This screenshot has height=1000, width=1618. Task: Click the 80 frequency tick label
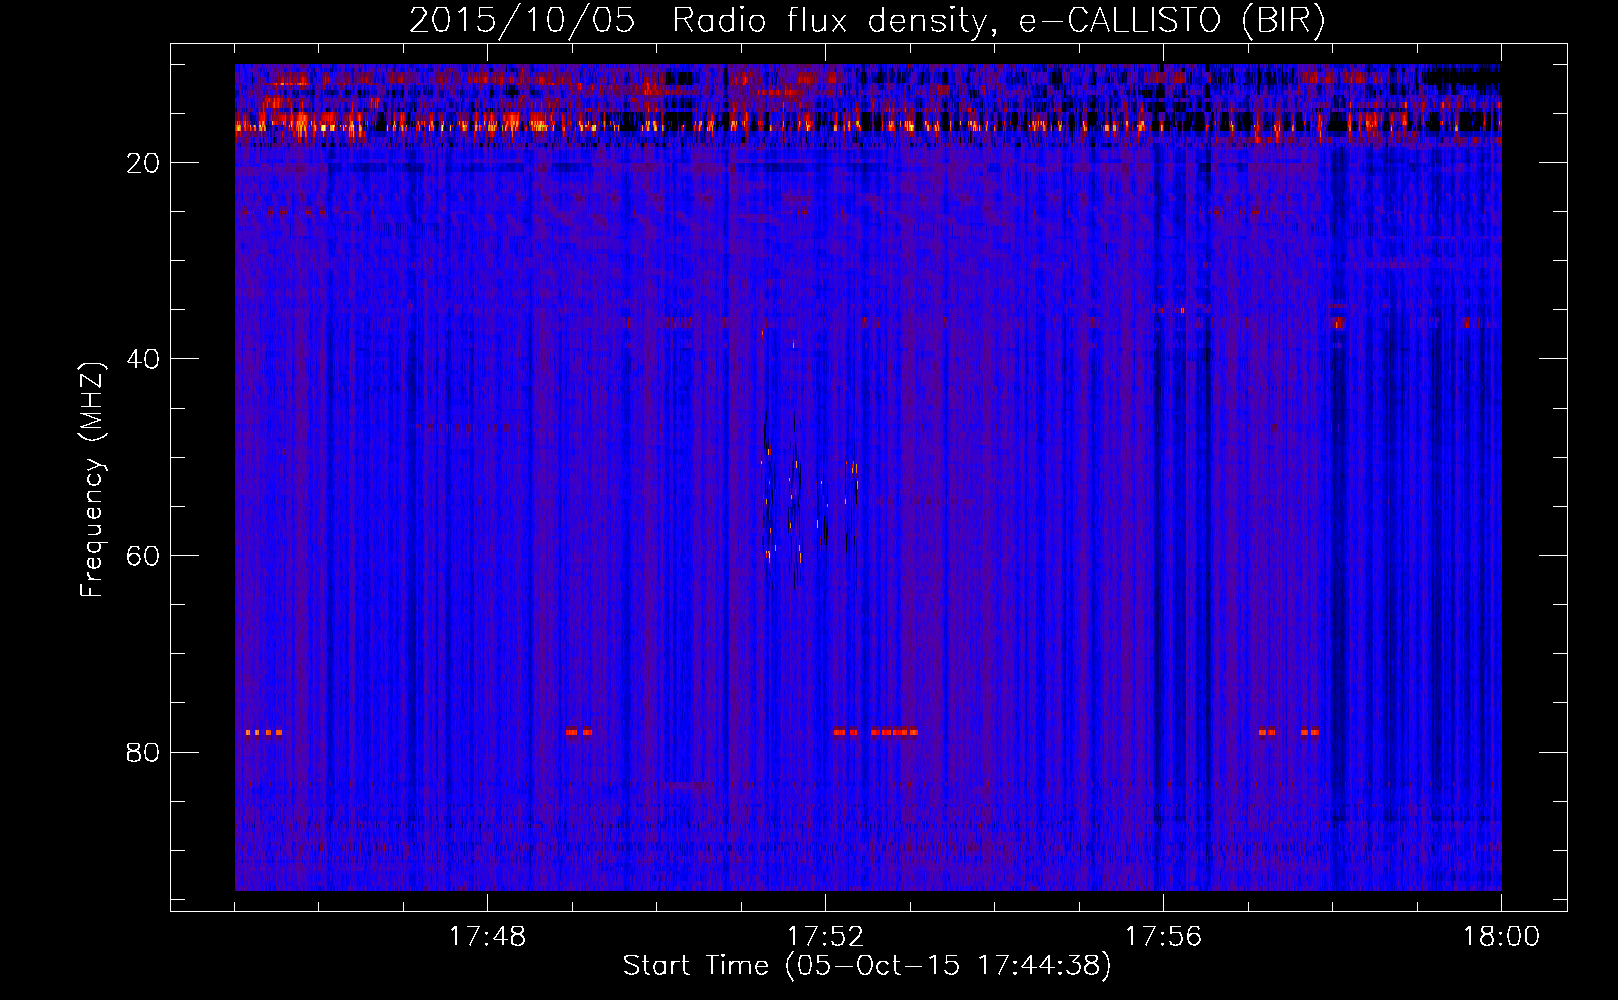coord(143,752)
